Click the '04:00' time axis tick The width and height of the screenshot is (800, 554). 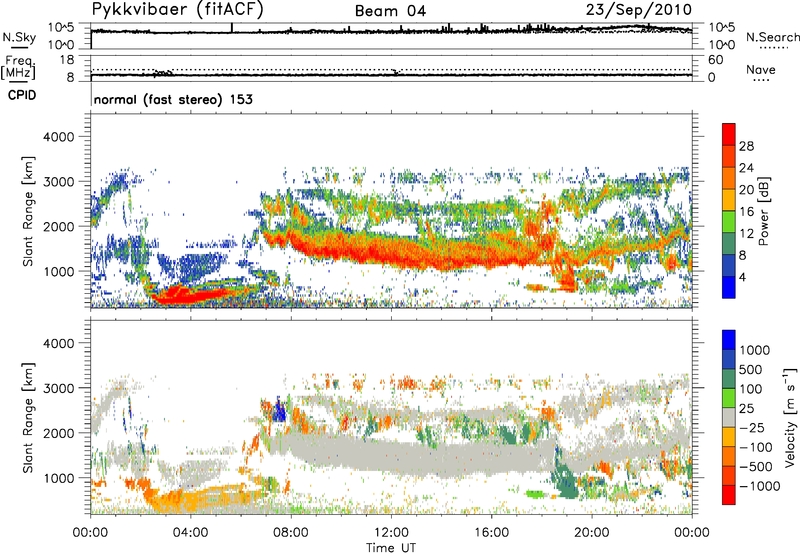190,533
